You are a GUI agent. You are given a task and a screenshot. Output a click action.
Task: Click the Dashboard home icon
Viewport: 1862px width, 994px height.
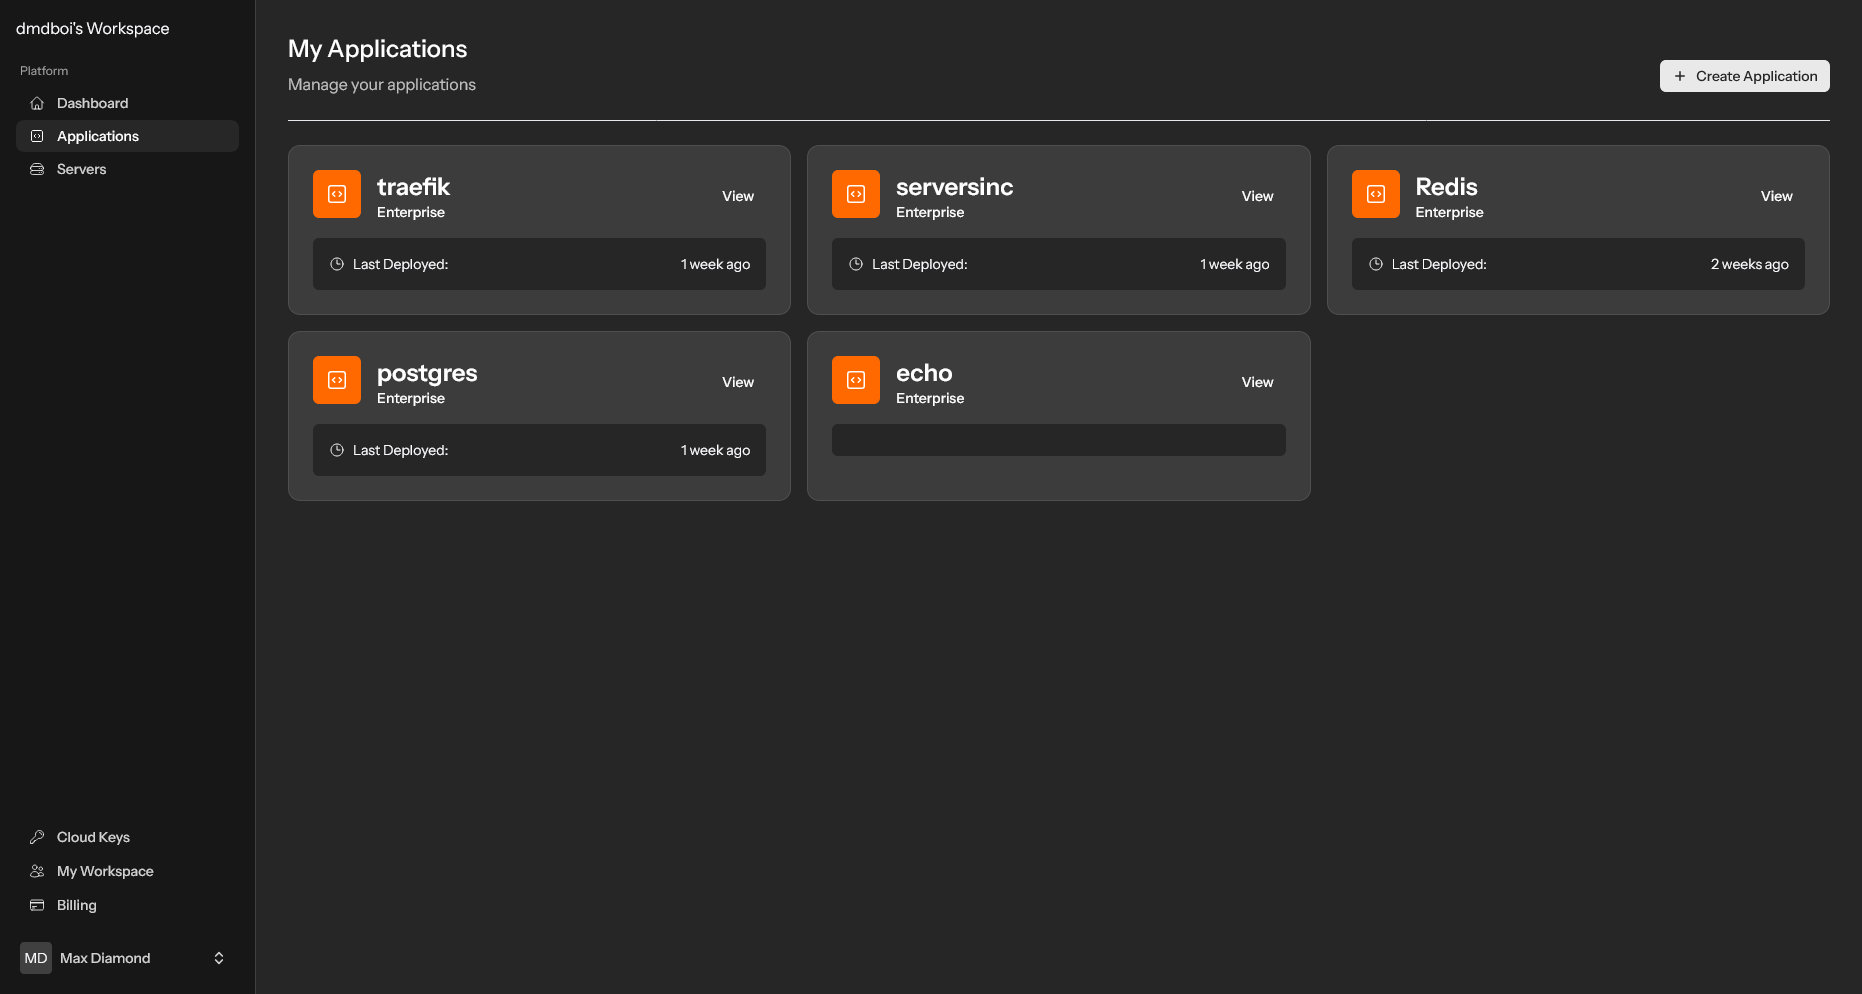tap(37, 103)
